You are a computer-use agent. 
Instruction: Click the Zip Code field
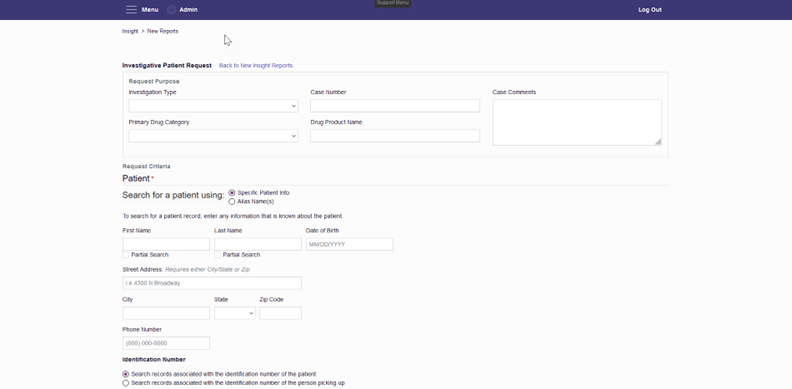tap(280, 313)
